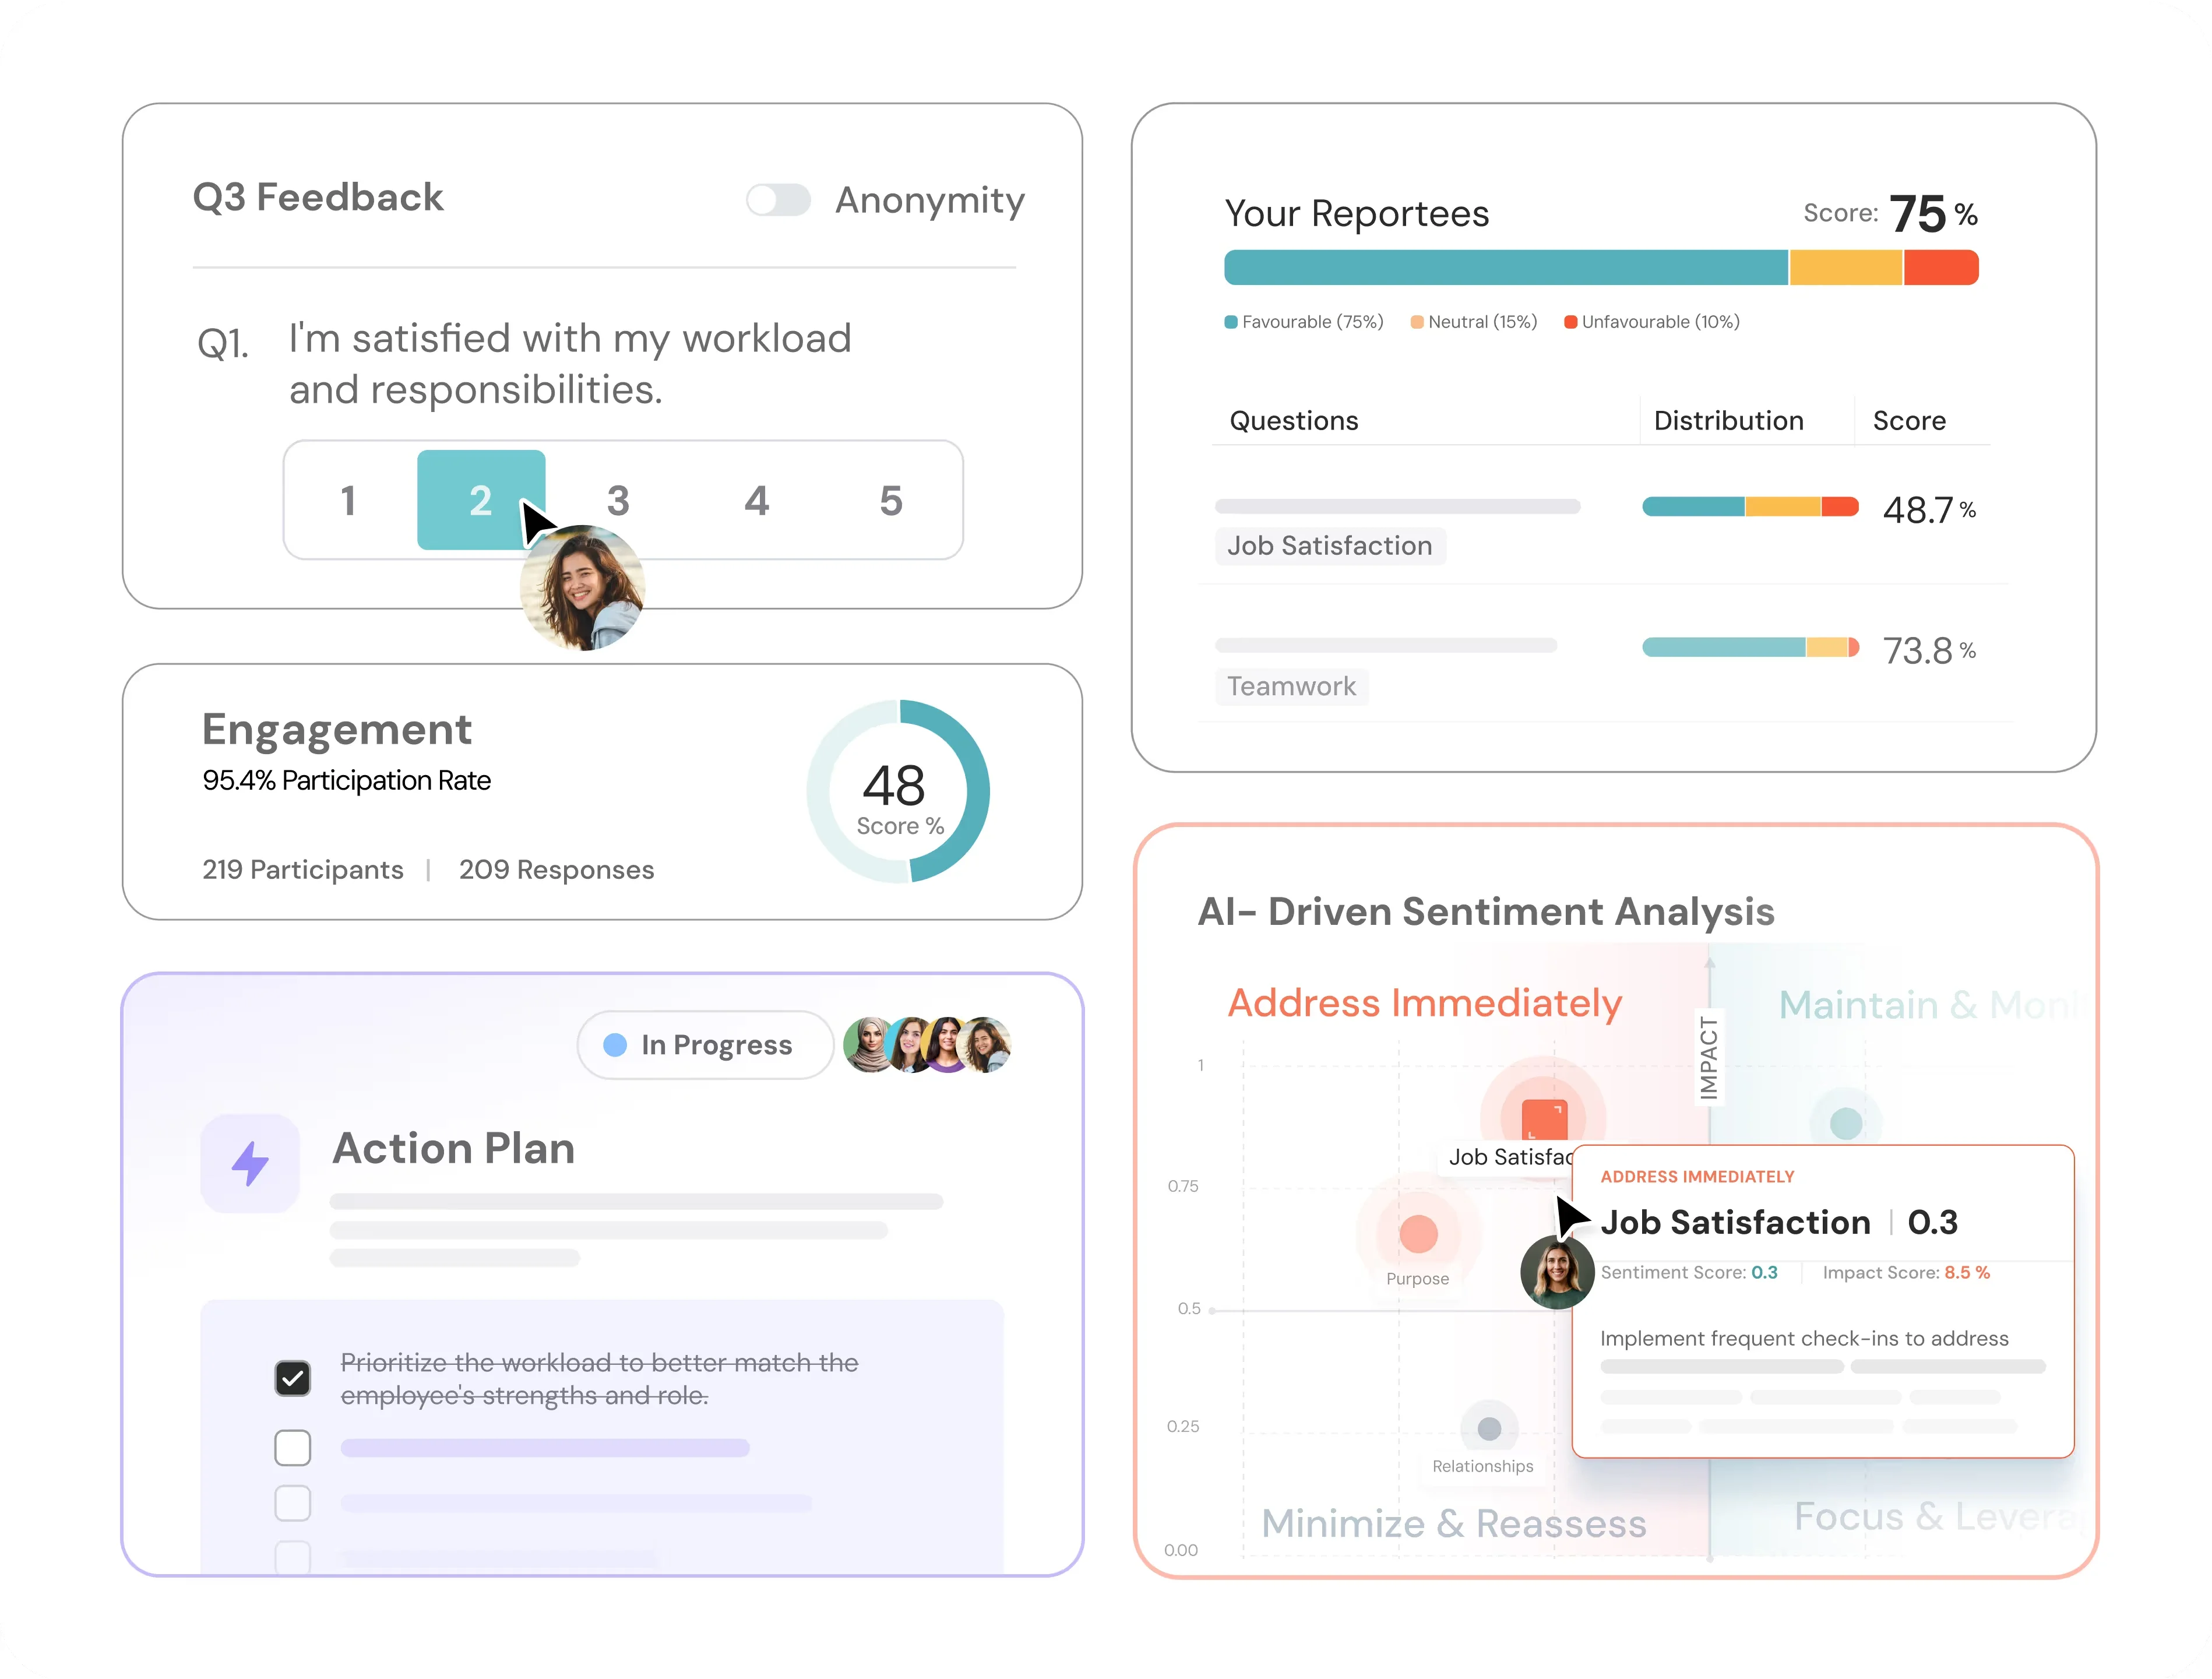This screenshot has width=2212, height=1679.
Task: Click the Favourable legend marker
Action: 1231,322
